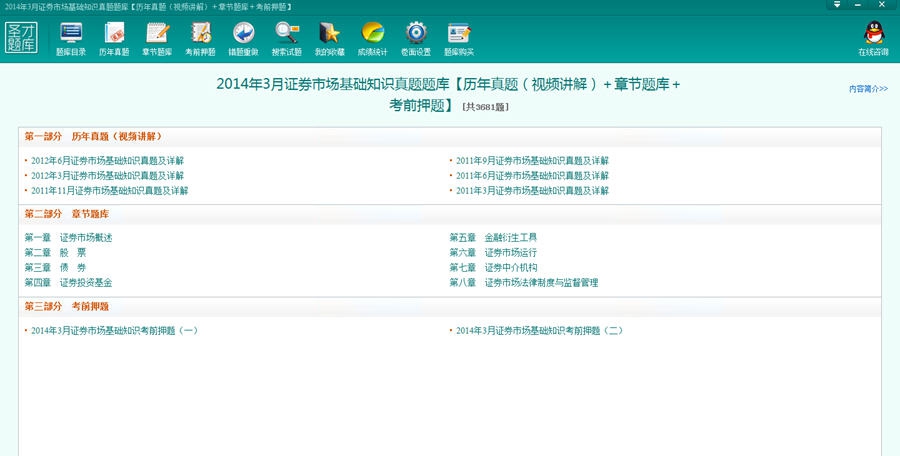The width and height of the screenshot is (900, 456).
Task: Open 第六章 证券市场运行
Action: 493,253
